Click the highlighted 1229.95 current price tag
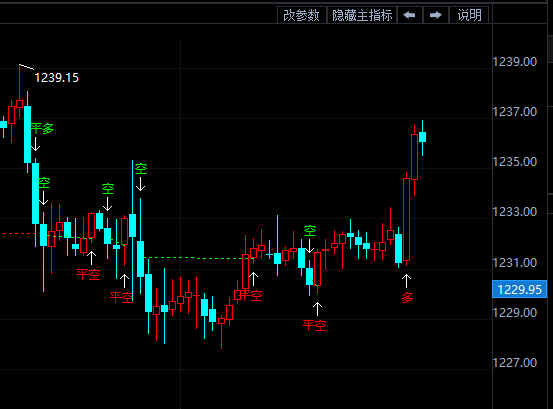The width and height of the screenshot is (553, 409). 519,289
